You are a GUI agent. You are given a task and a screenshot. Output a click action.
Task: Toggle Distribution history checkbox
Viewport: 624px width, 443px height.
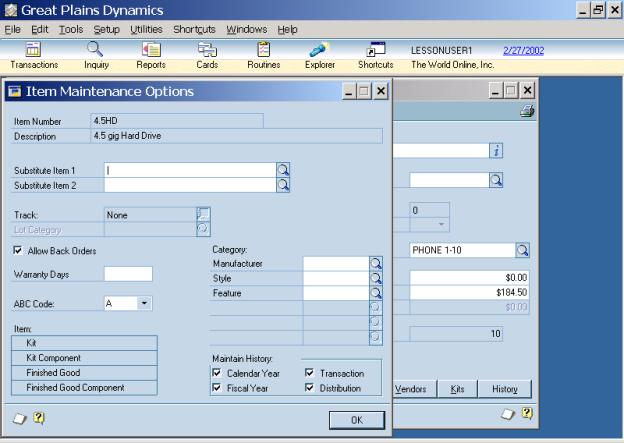(310, 388)
